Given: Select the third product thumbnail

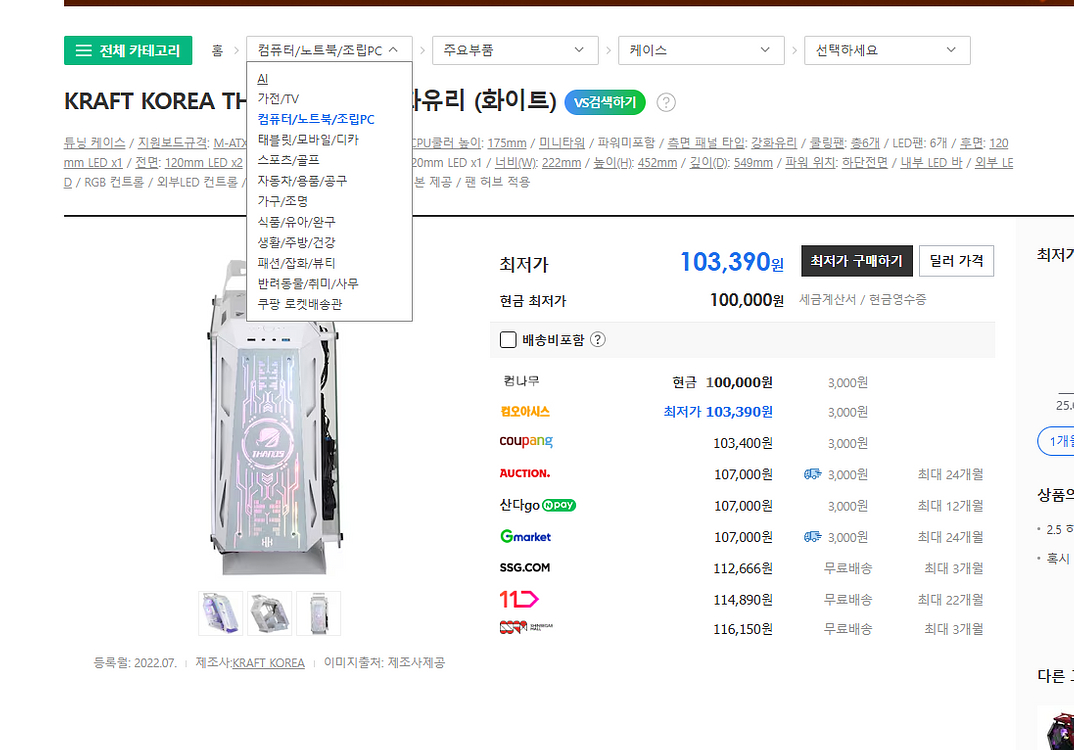Looking at the screenshot, I should coord(319,613).
